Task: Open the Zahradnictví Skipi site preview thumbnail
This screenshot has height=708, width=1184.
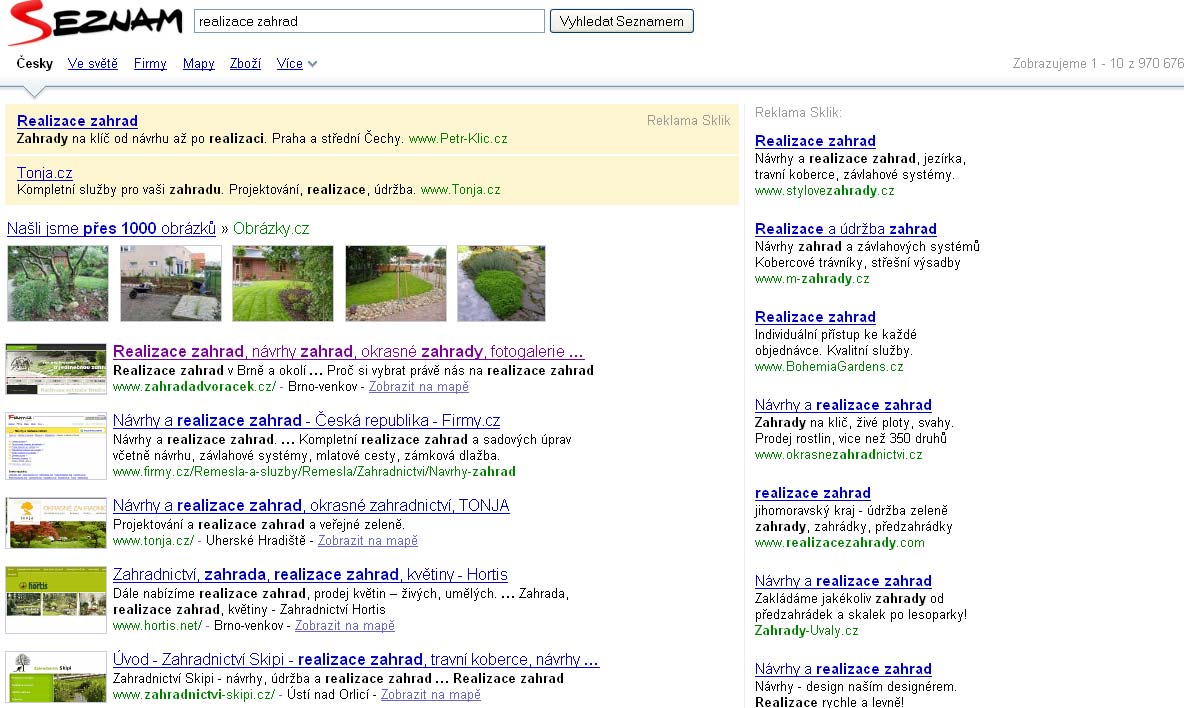Action: tap(56, 677)
